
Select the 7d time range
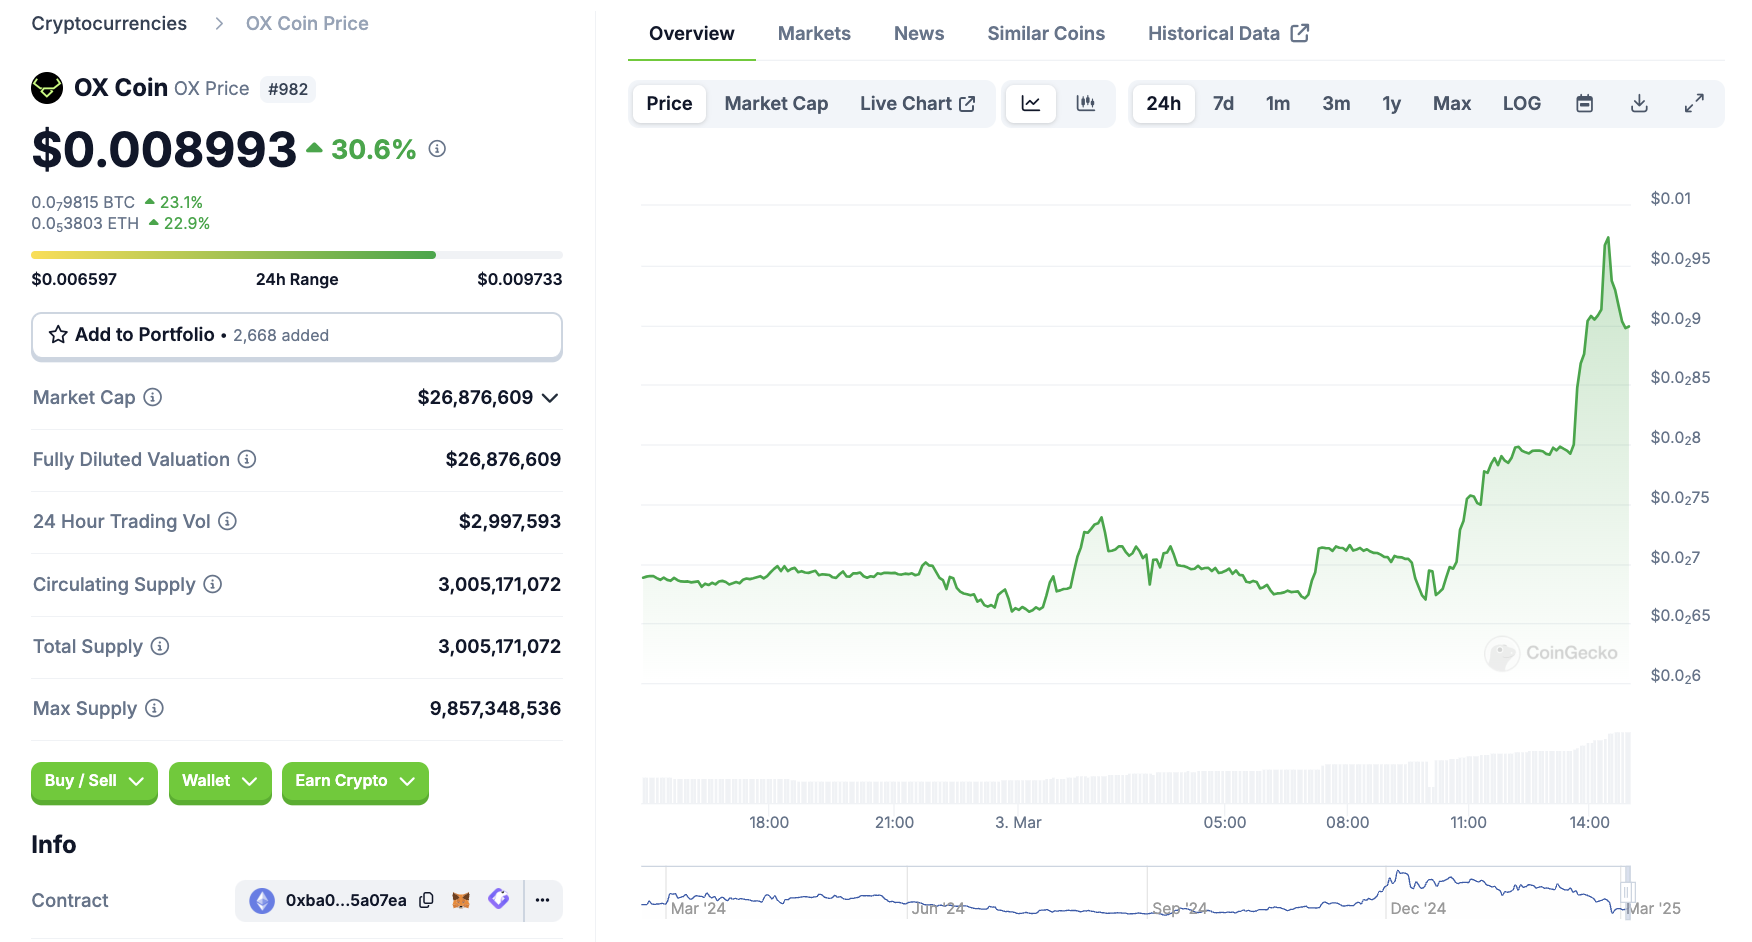(1223, 104)
